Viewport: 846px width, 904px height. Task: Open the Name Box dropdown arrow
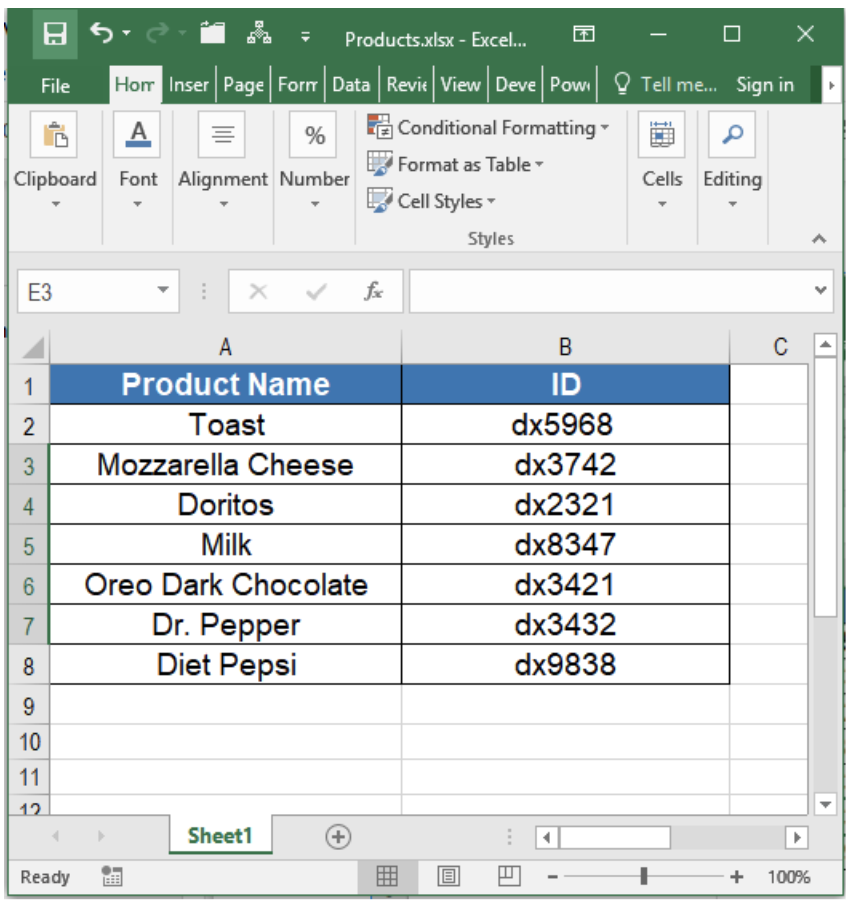(164, 289)
